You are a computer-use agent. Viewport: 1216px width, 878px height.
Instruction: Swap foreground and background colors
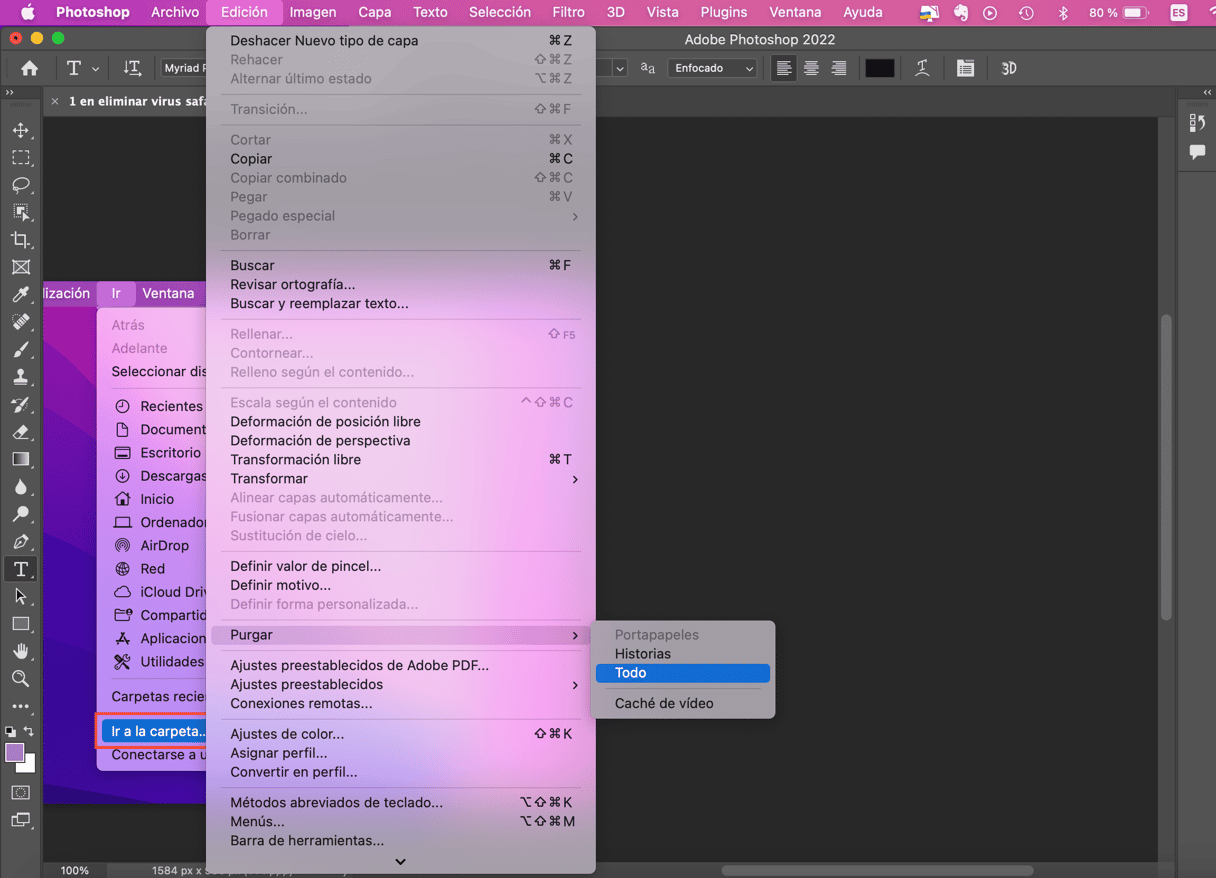pyautogui.click(x=29, y=732)
